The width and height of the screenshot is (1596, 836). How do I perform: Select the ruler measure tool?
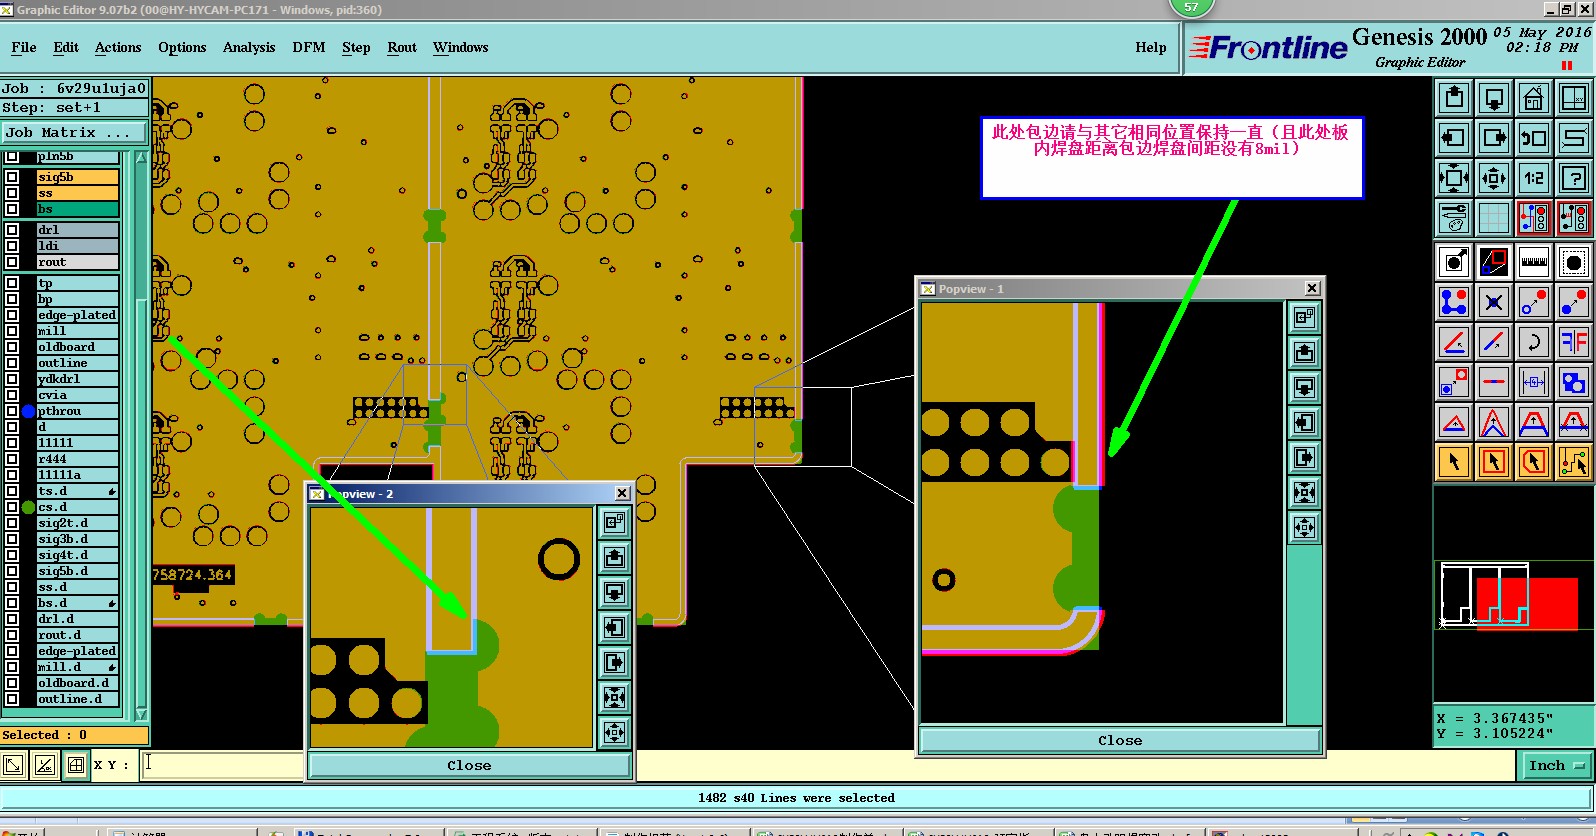click(1533, 262)
